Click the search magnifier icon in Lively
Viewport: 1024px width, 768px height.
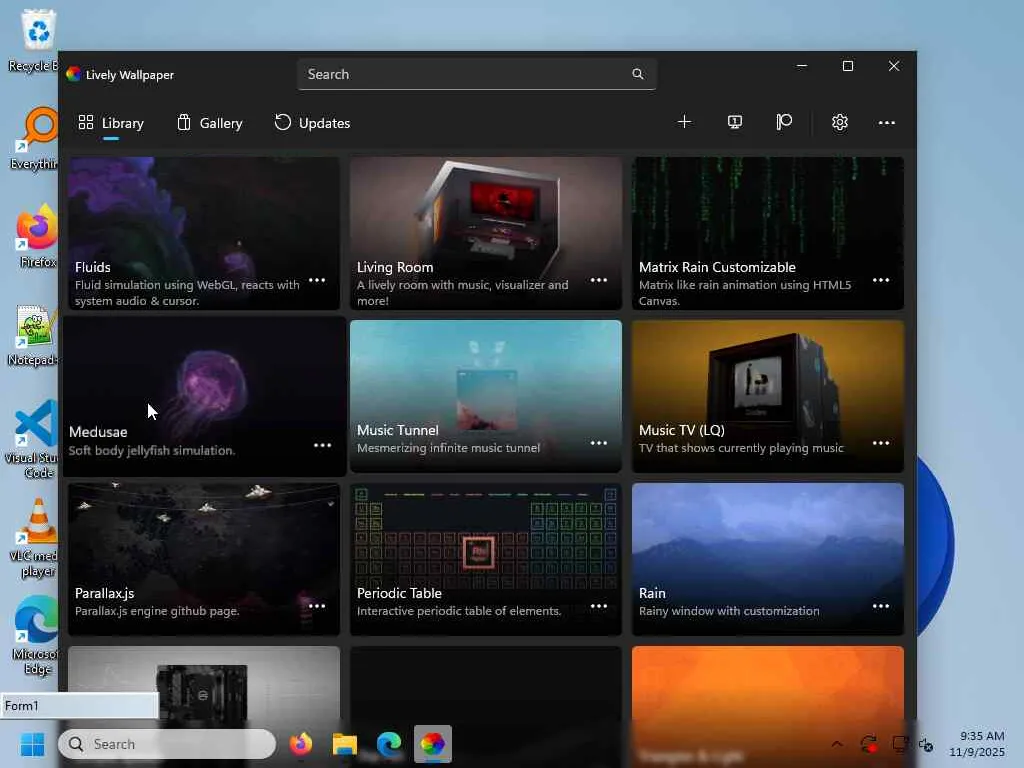(638, 74)
